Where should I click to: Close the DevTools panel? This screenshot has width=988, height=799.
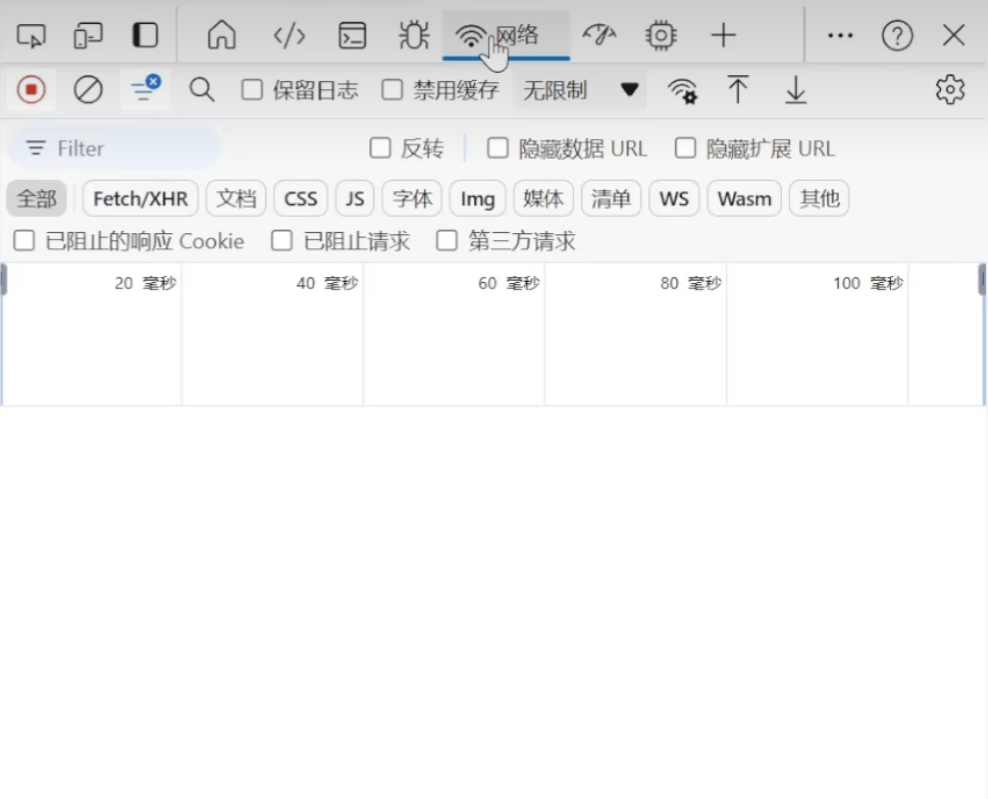(954, 35)
